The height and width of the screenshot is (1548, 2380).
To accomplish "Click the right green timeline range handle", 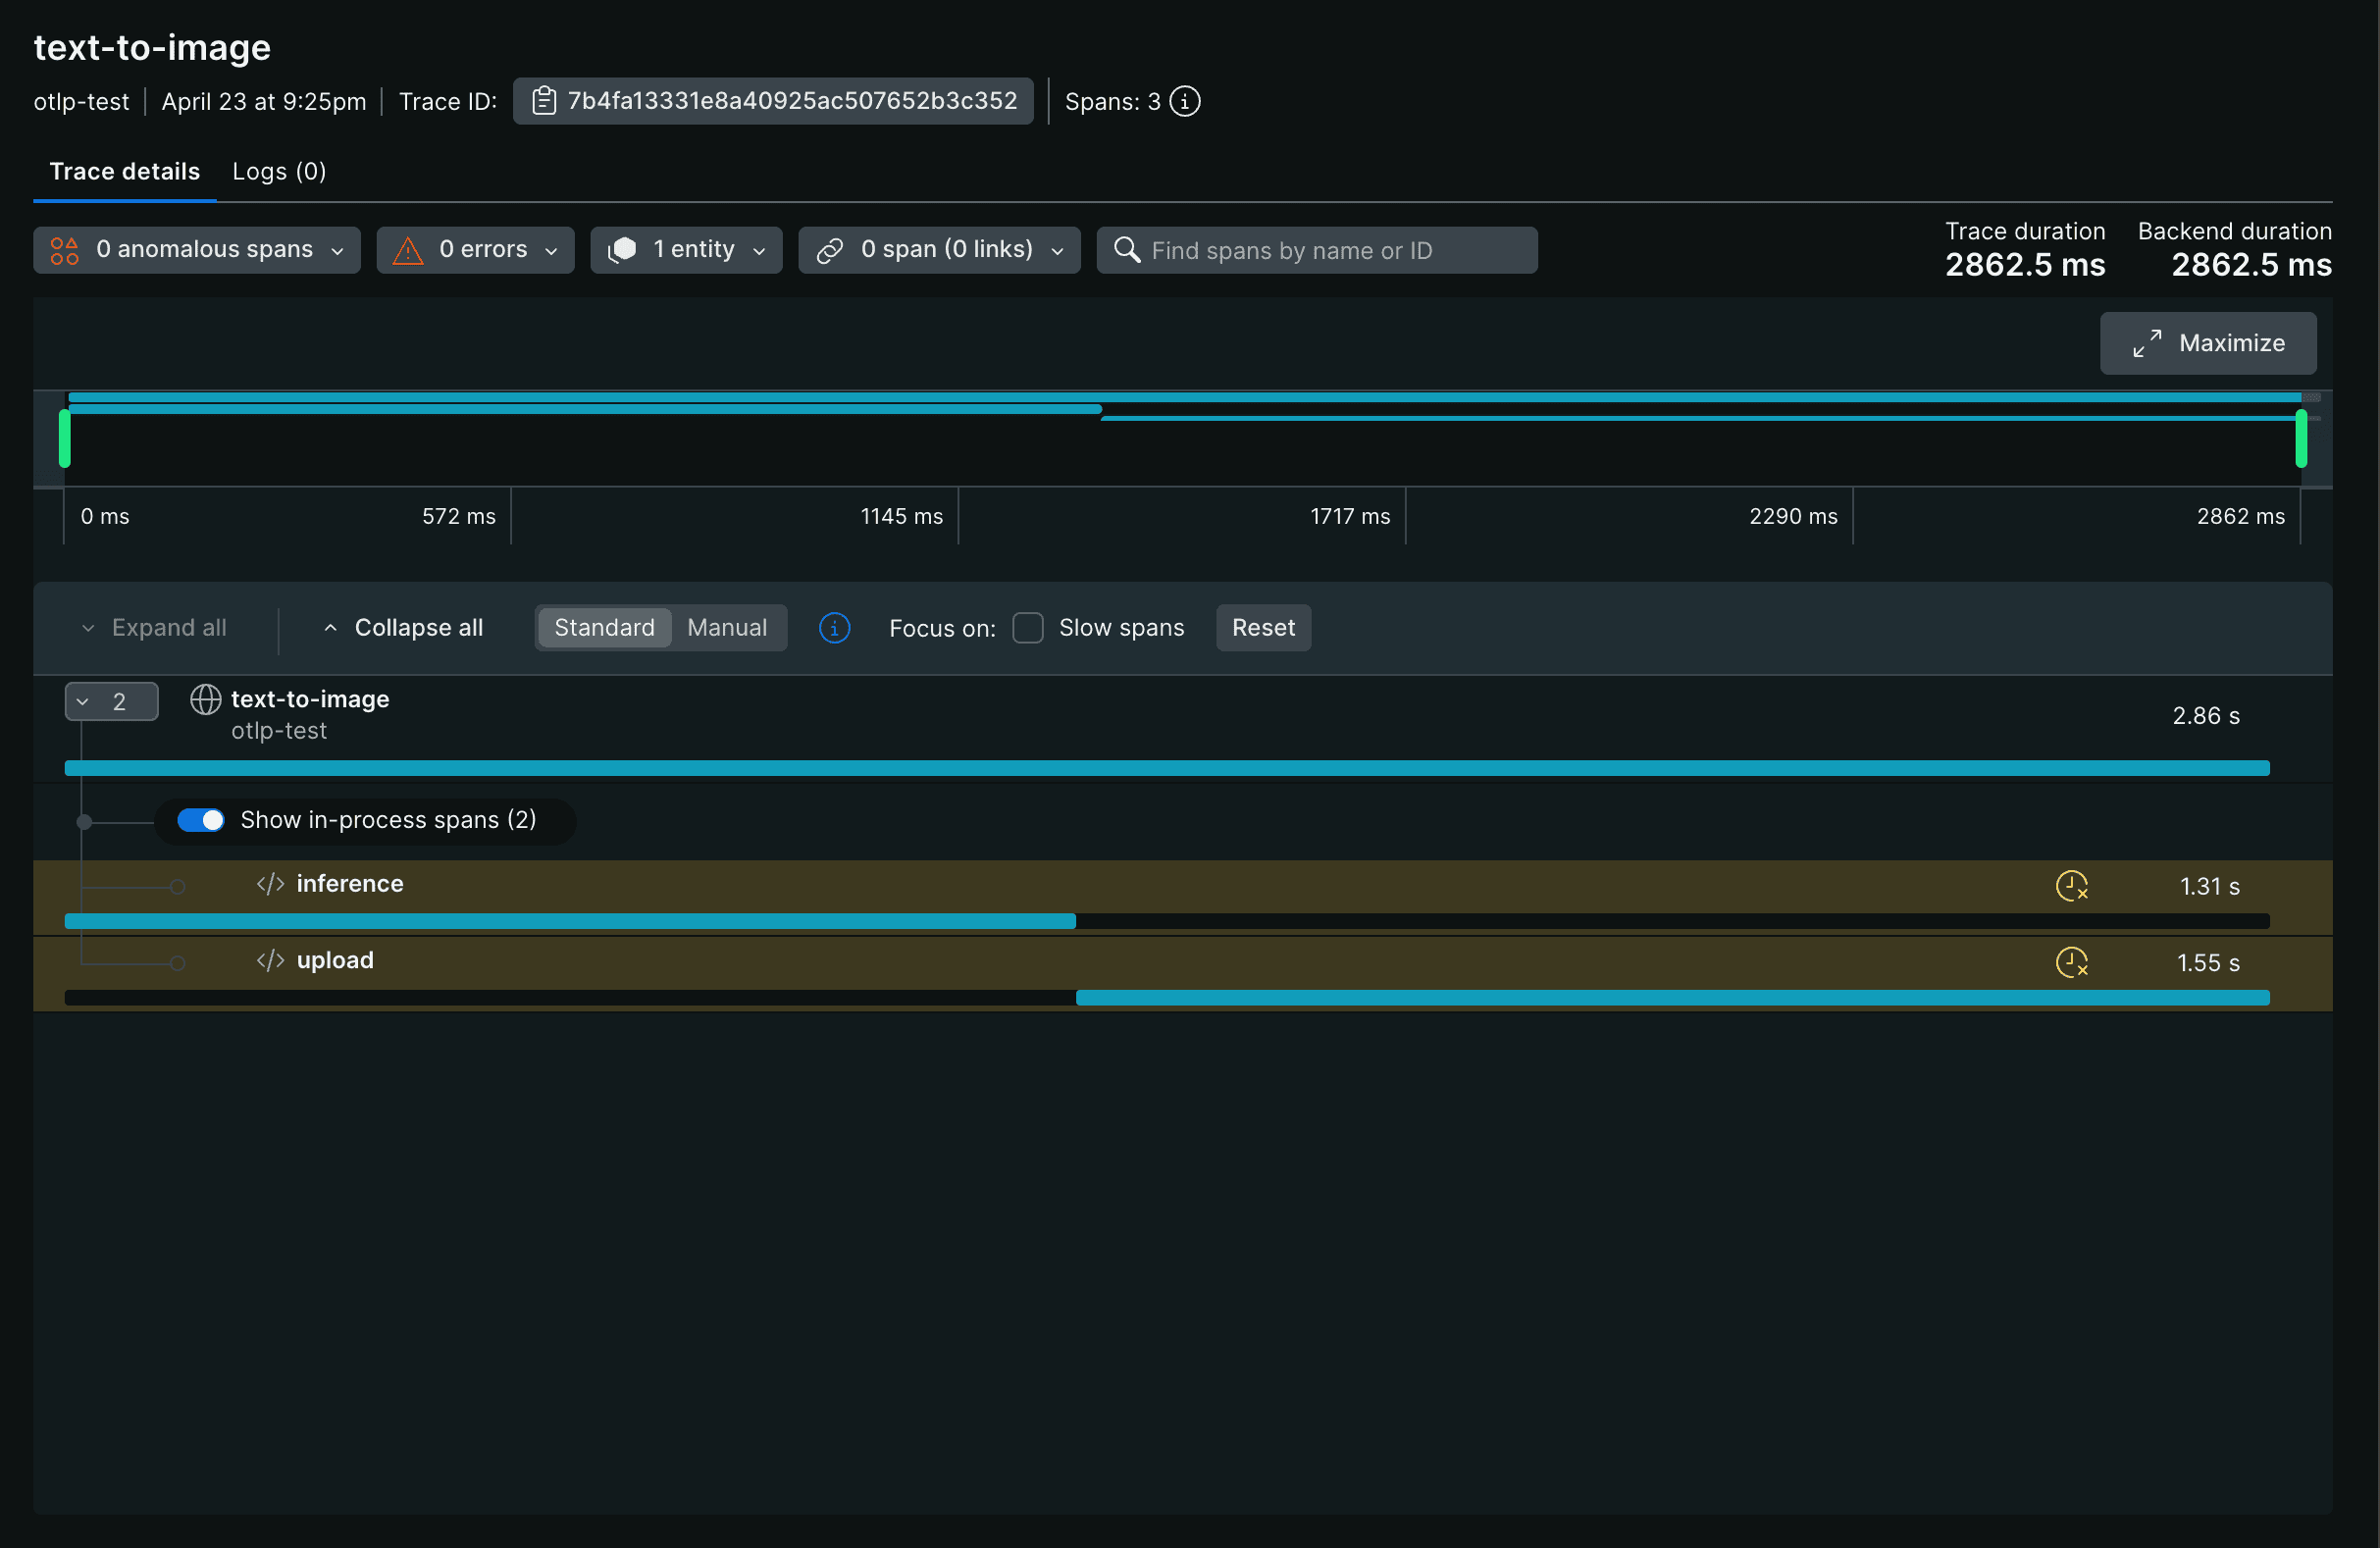I will point(2300,438).
